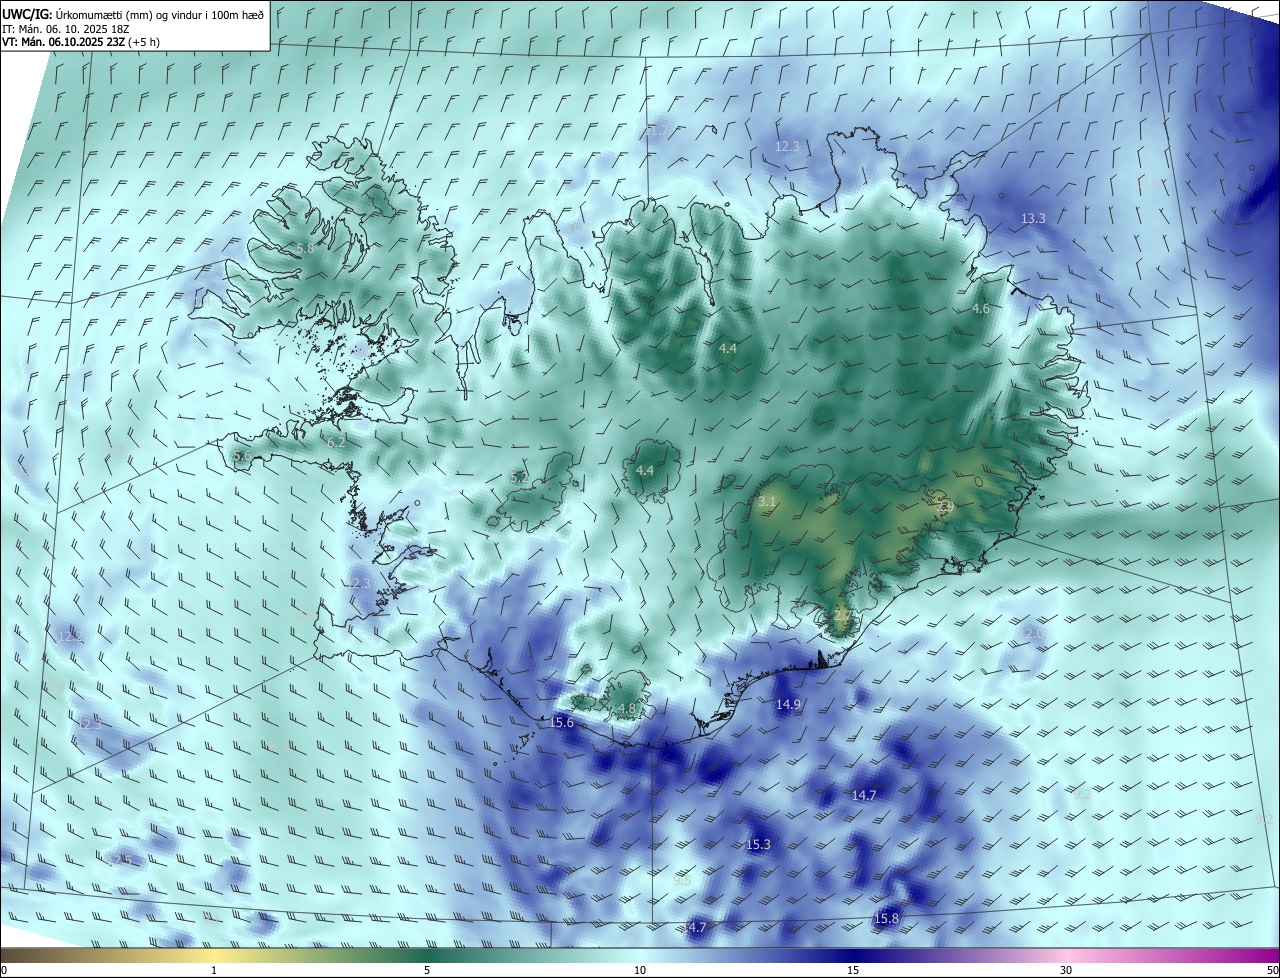The width and height of the screenshot is (1280, 978).
Task: Click the 12.3 value north of Iceland
Action: coord(787,146)
